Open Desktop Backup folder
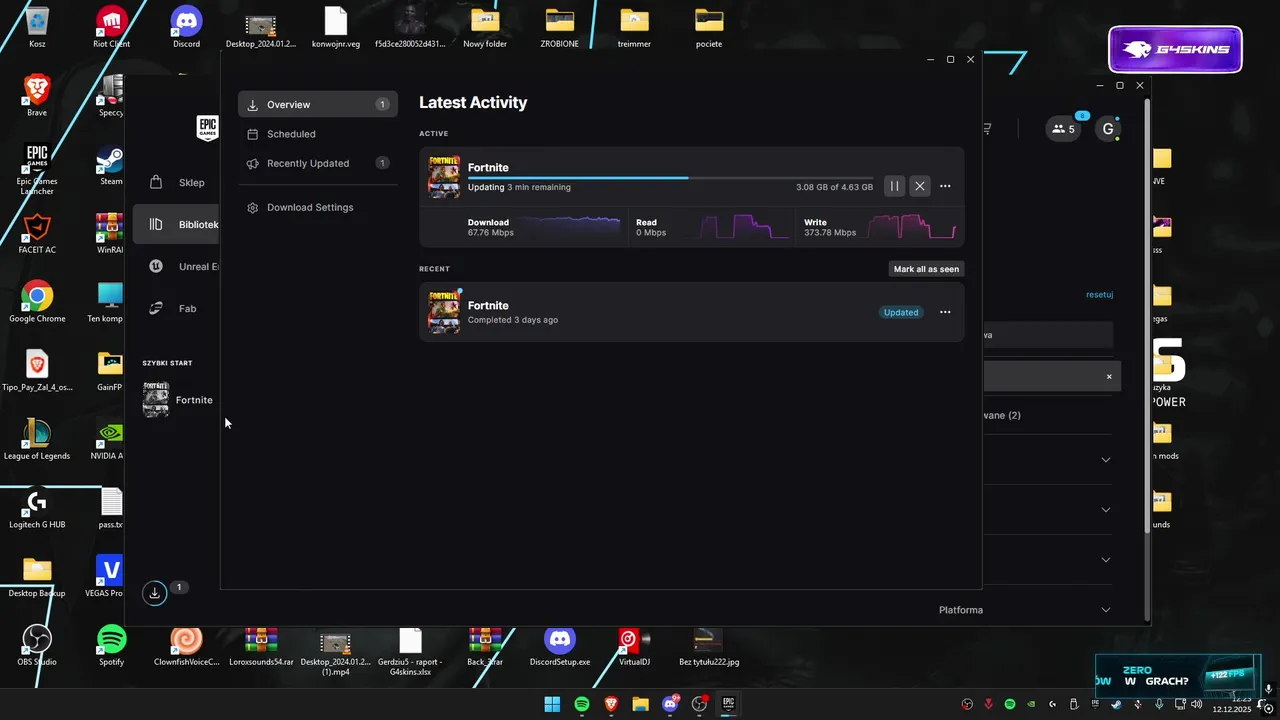The height and width of the screenshot is (720, 1280). (37, 577)
